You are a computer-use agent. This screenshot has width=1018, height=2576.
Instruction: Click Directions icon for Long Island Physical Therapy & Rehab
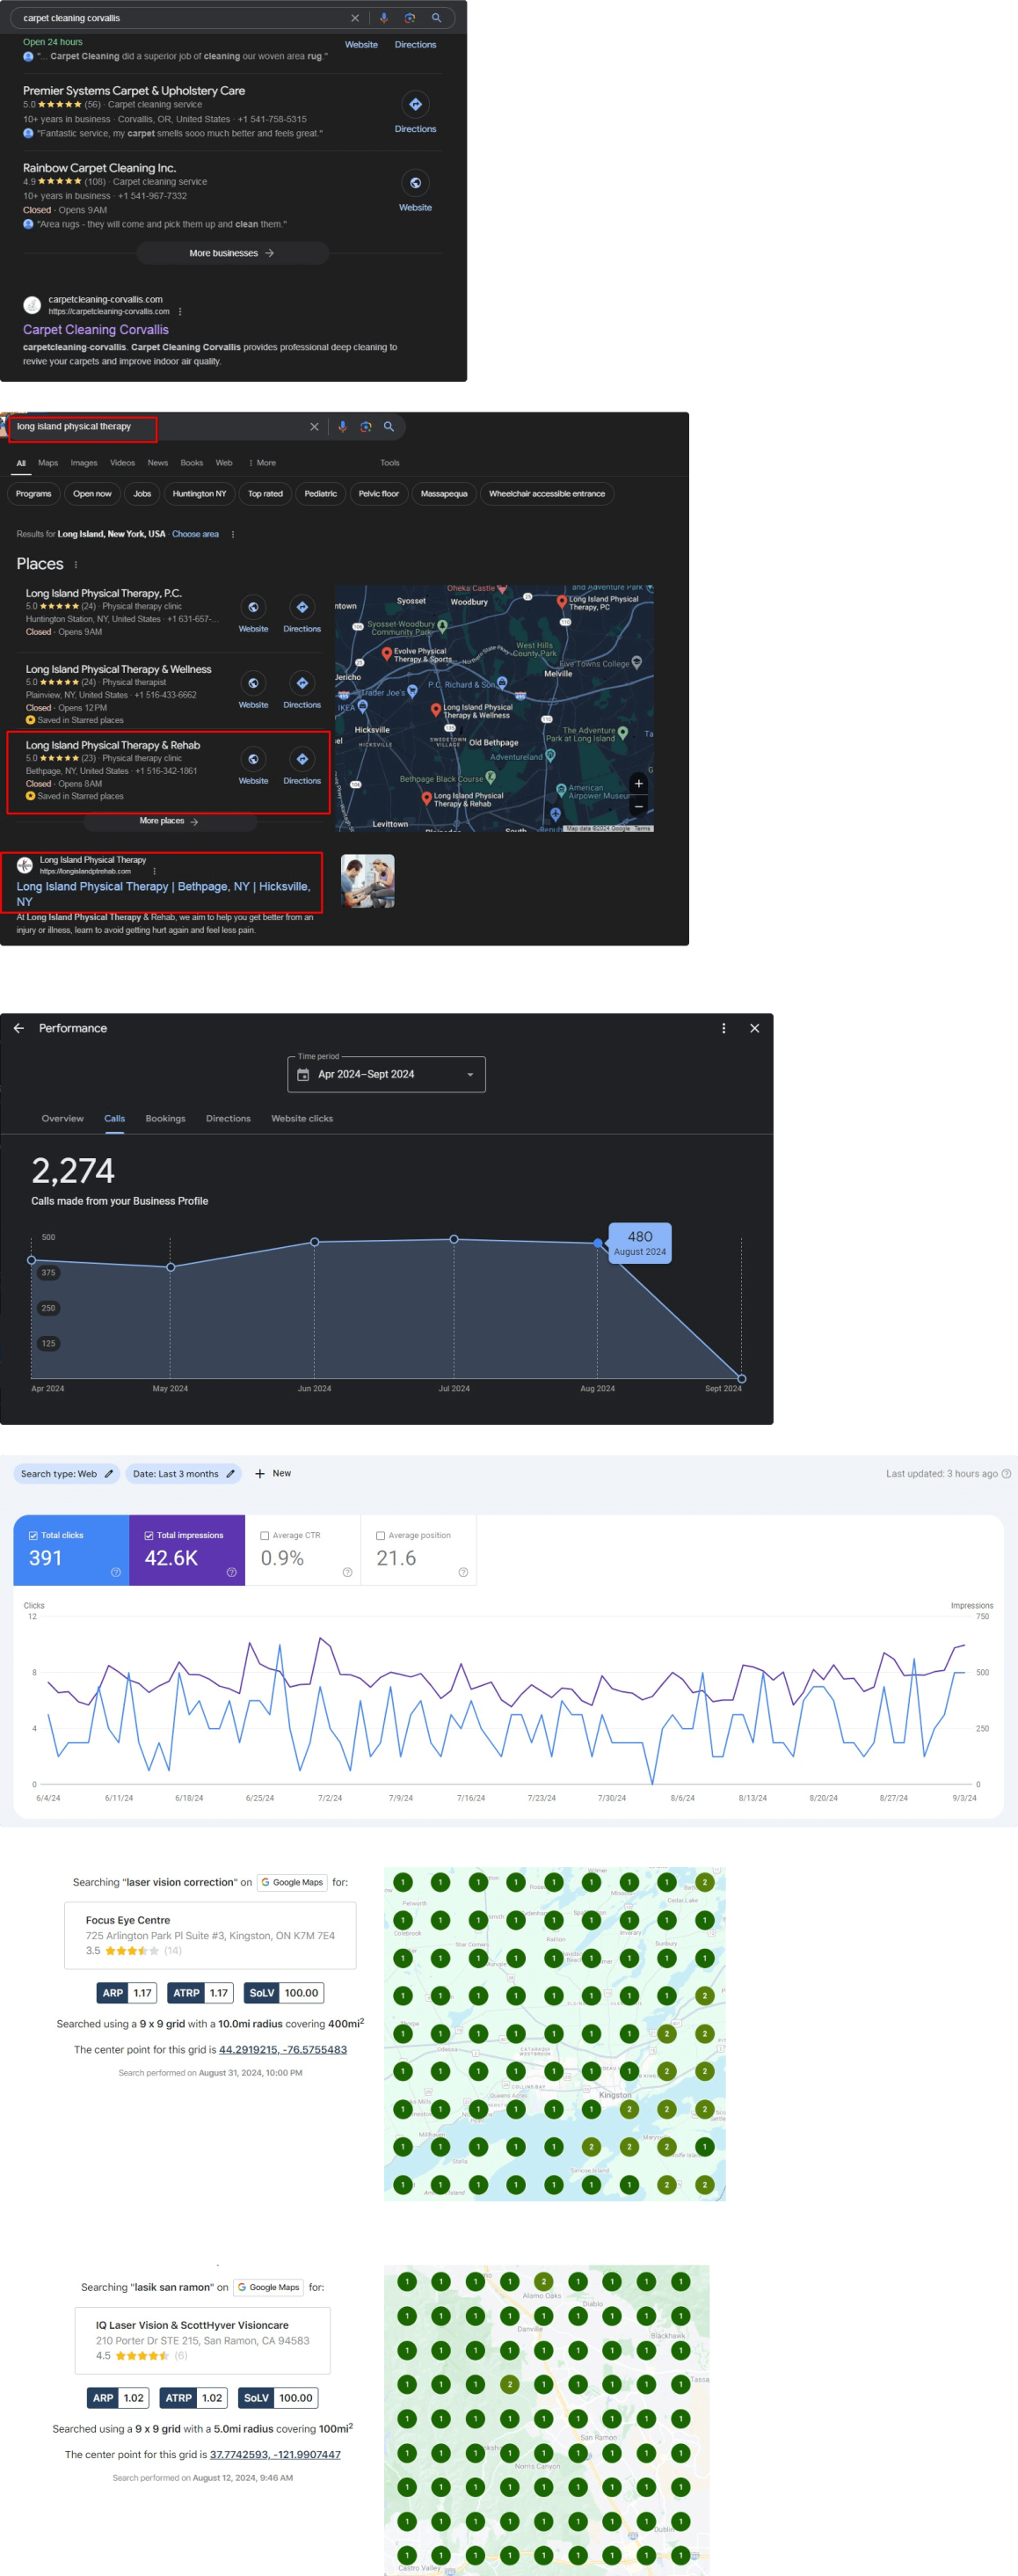(302, 760)
